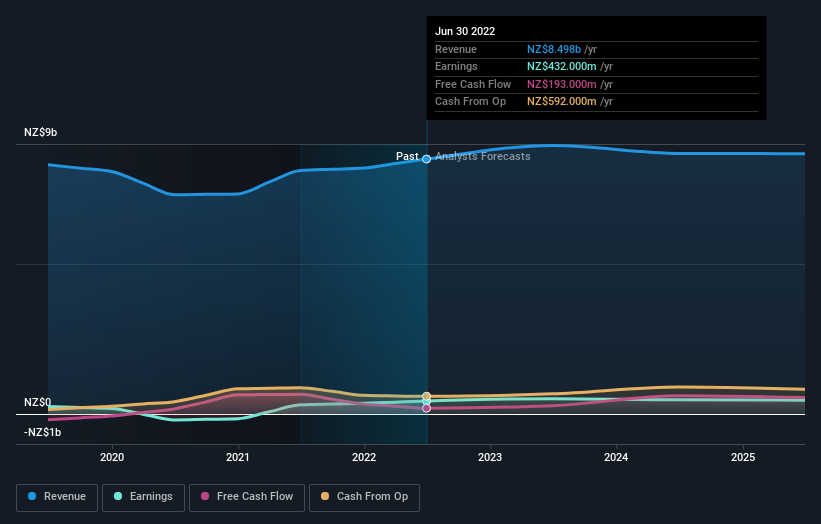Click the 'Jun 30 2022' tooltip date

pos(465,31)
